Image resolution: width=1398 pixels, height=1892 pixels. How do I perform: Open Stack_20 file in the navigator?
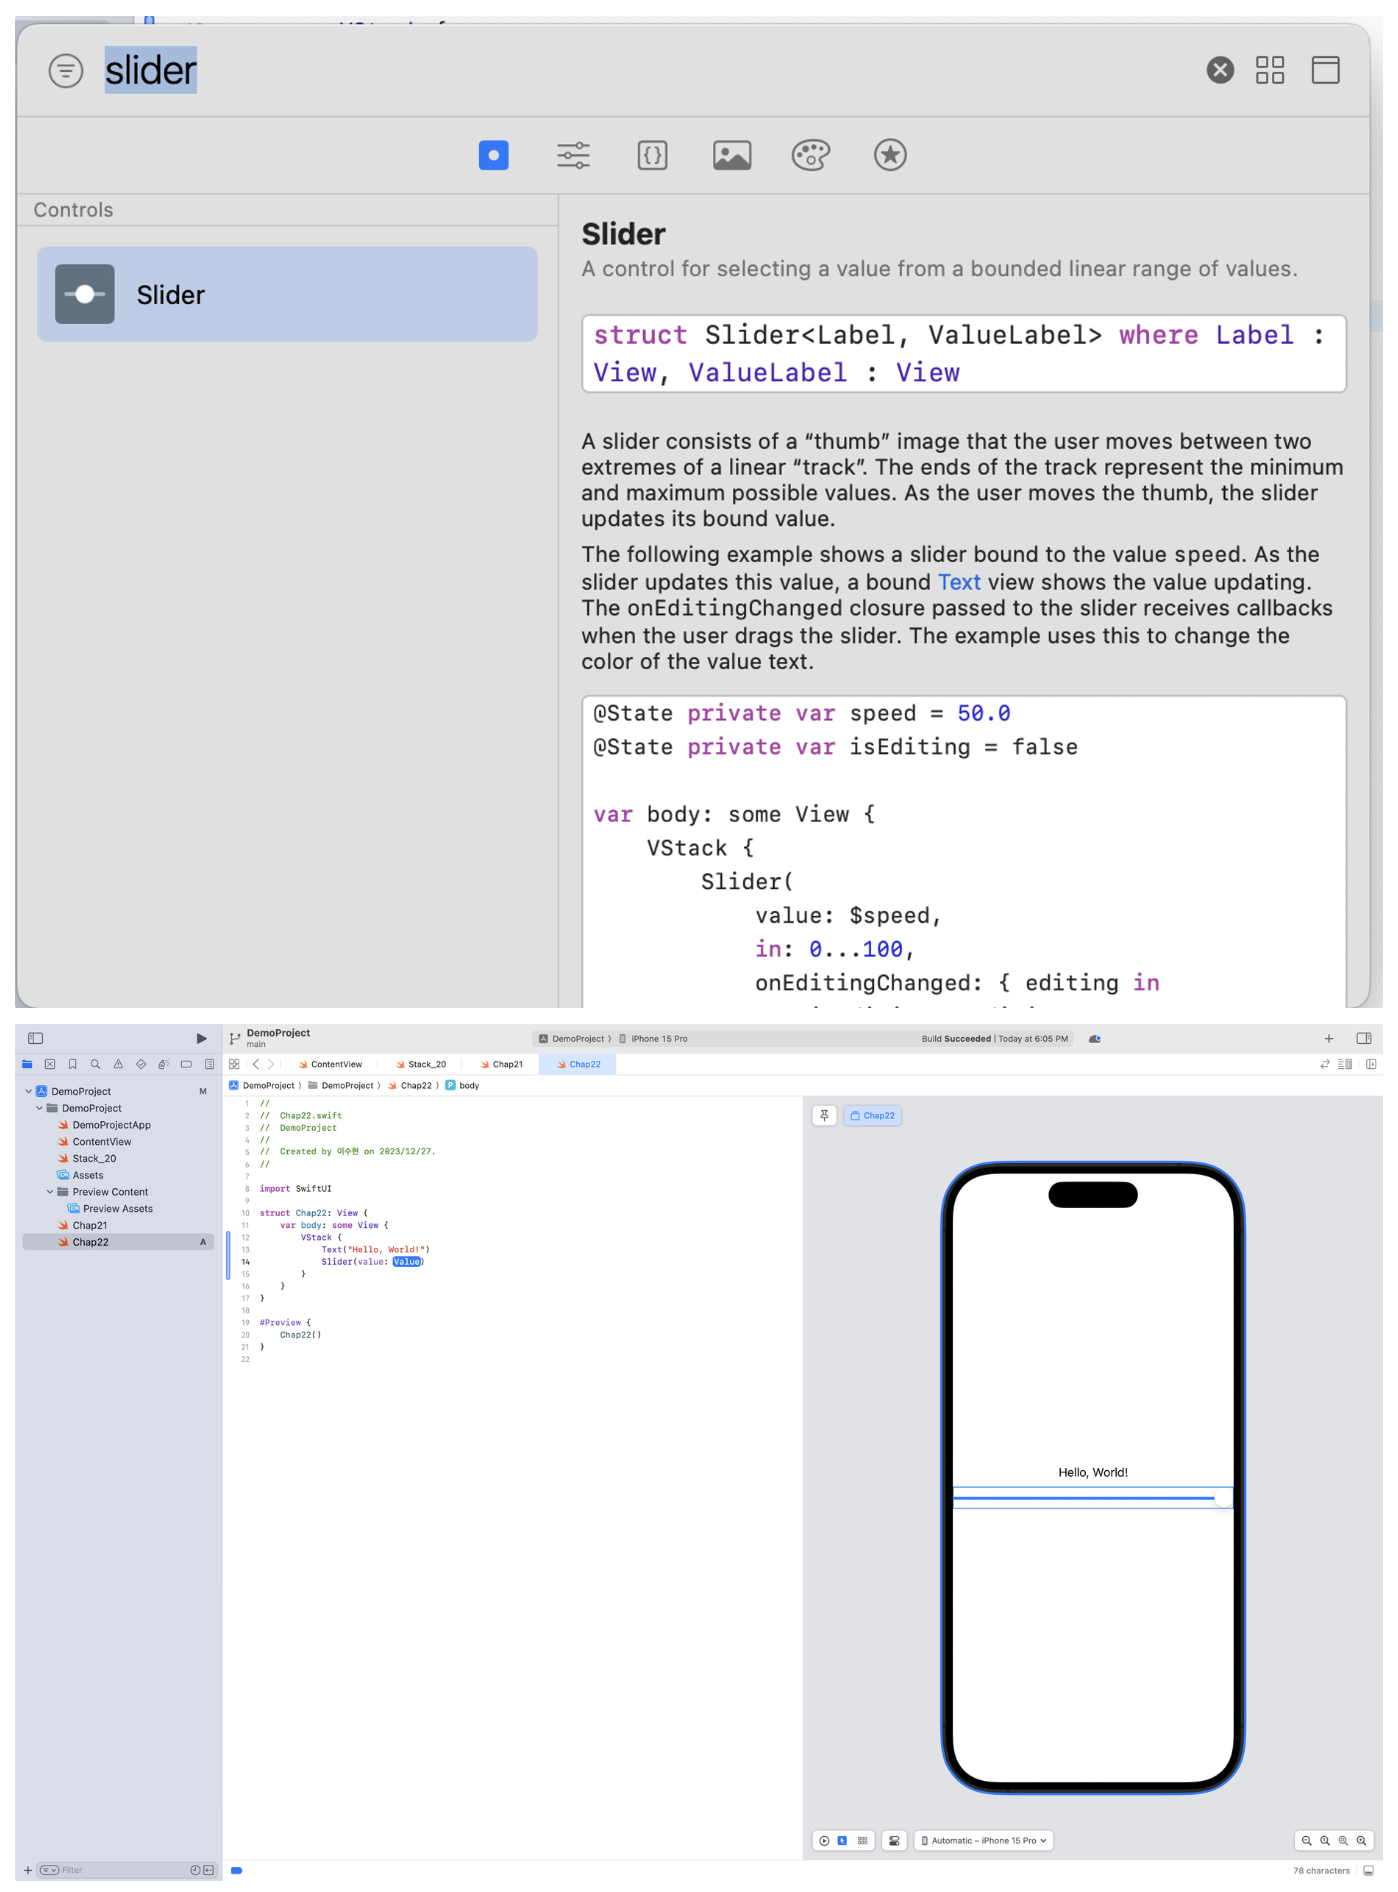pos(94,1159)
